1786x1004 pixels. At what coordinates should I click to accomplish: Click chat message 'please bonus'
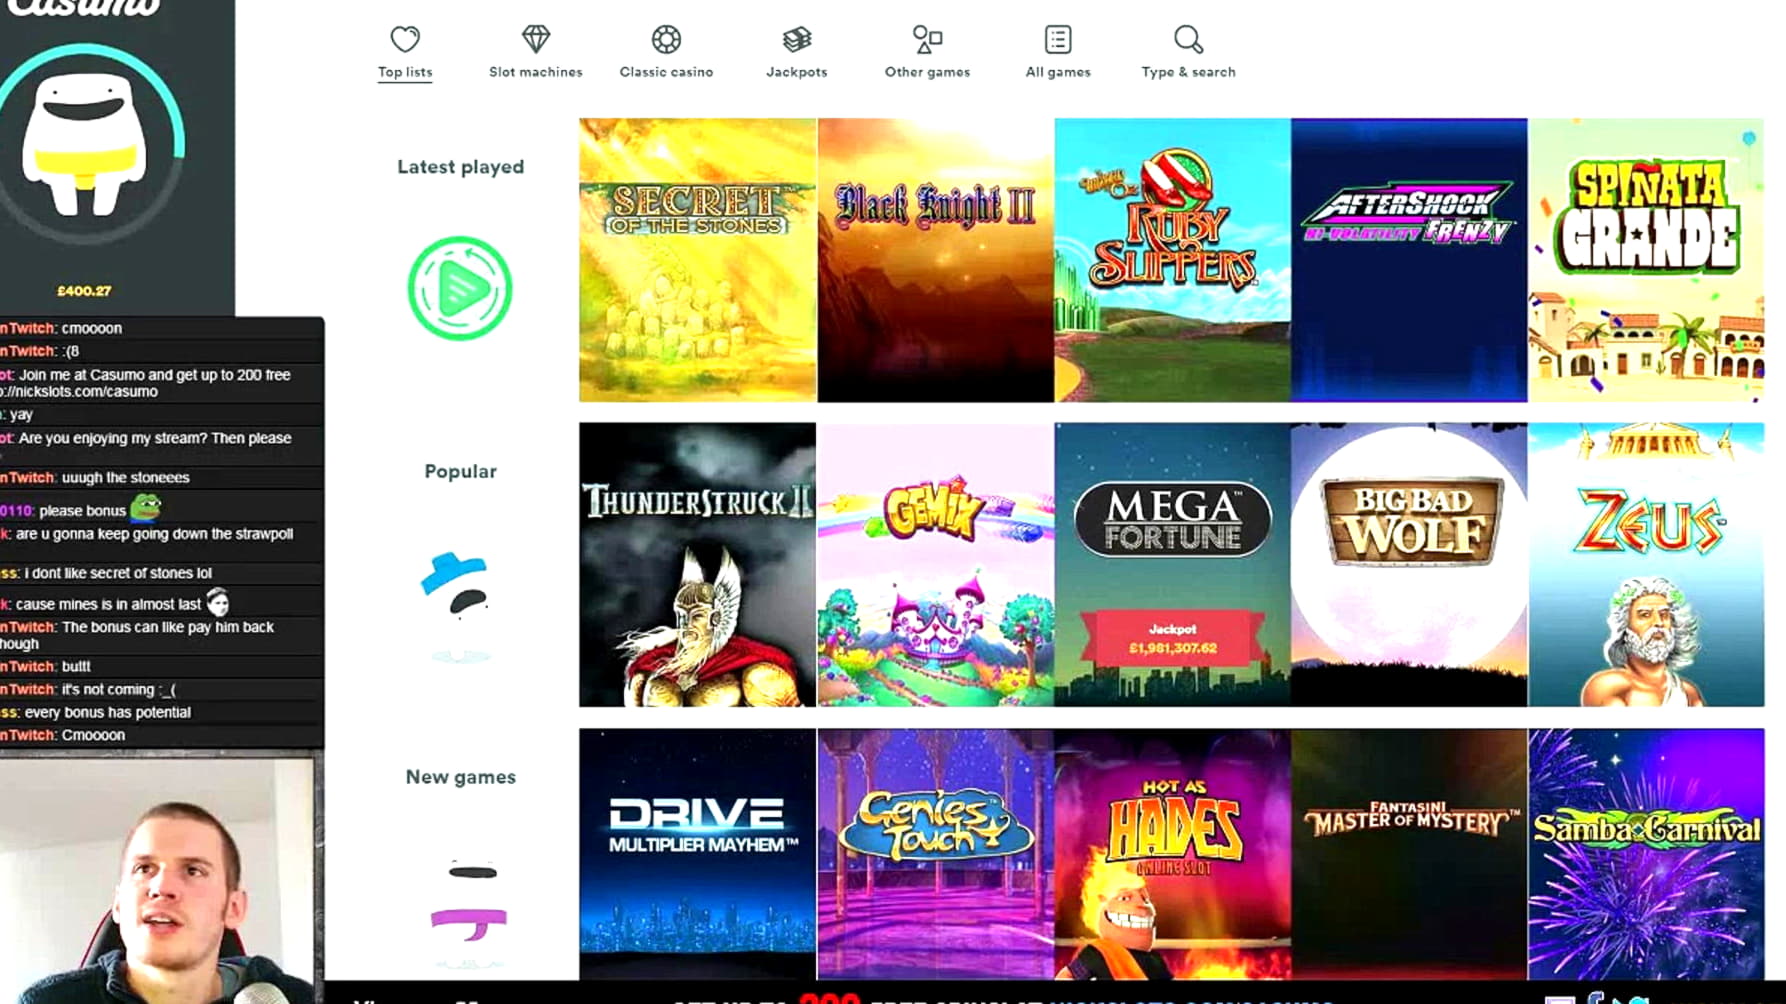coord(82,511)
